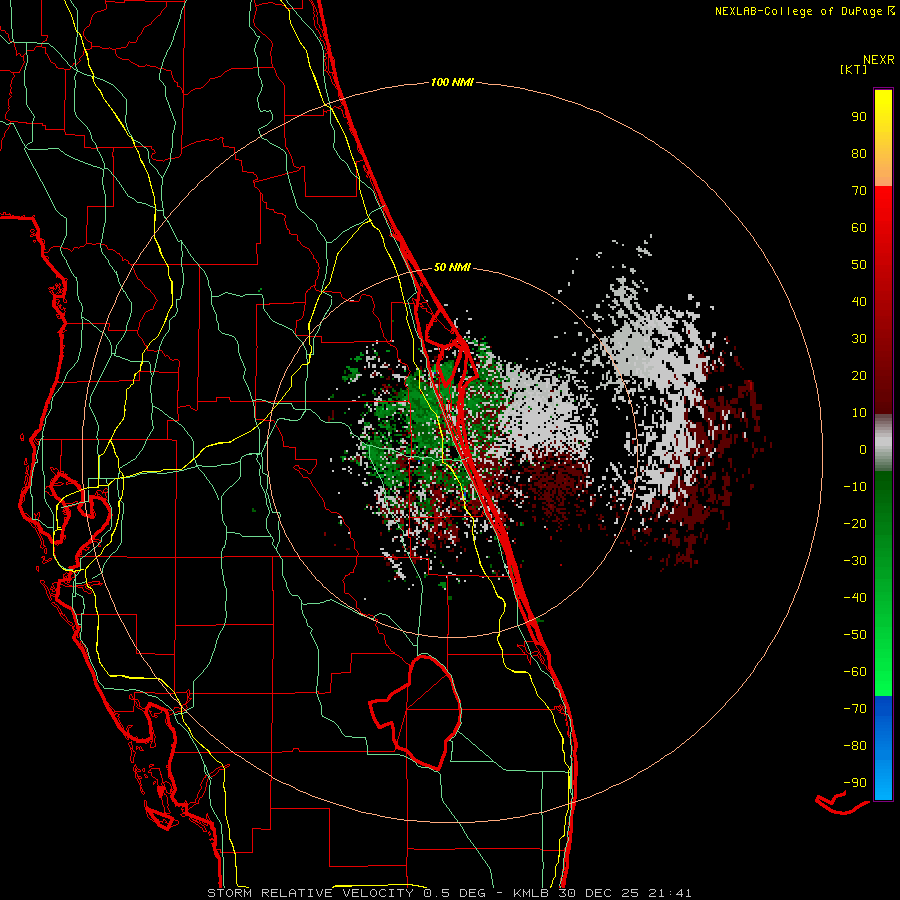Click the -40 knot scale value
Viewport: 900px width, 900px height.
point(855,598)
